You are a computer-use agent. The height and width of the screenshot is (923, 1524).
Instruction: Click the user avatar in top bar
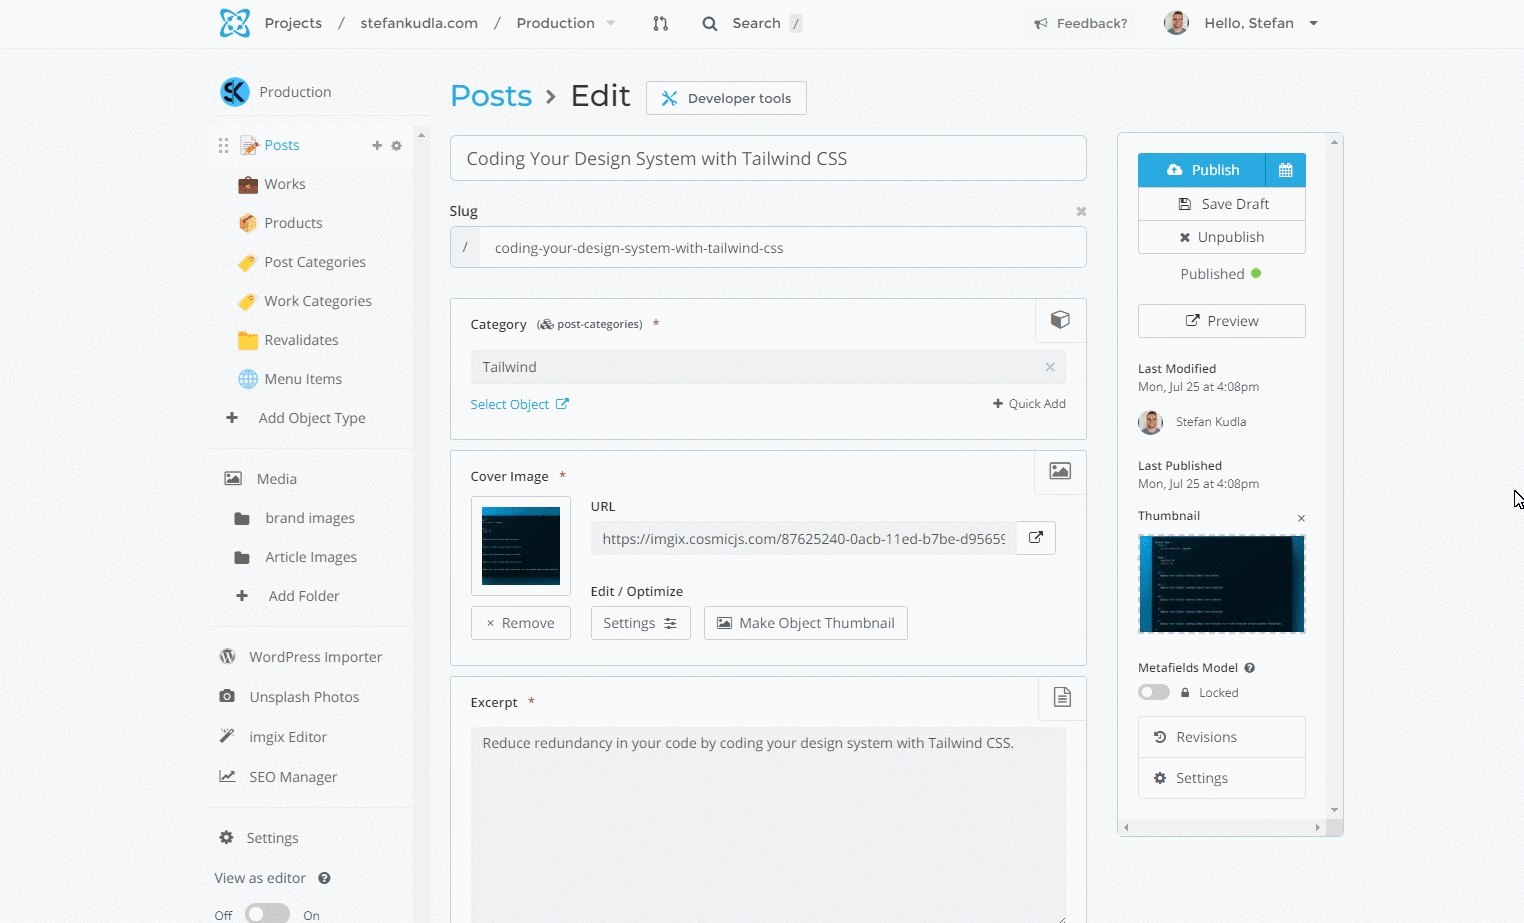click(1176, 23)
